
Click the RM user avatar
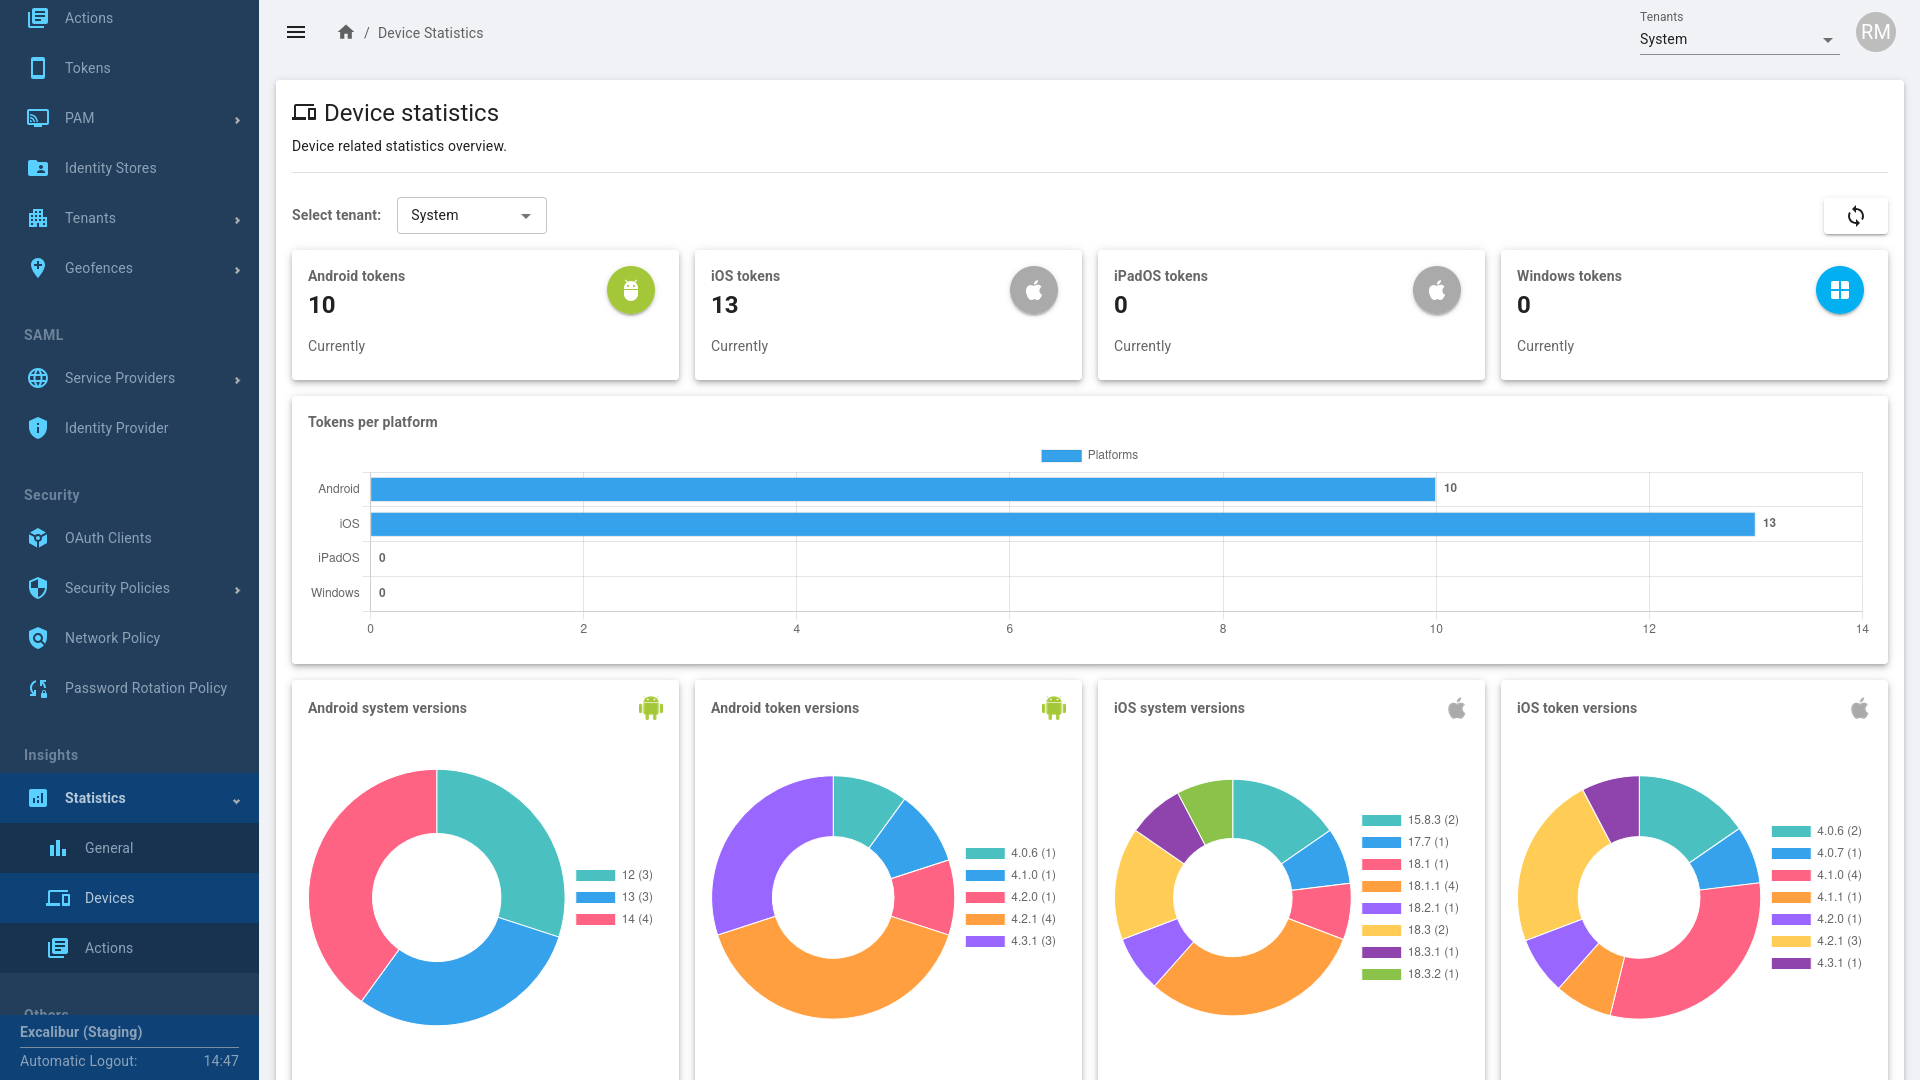tap(1875, 32)
